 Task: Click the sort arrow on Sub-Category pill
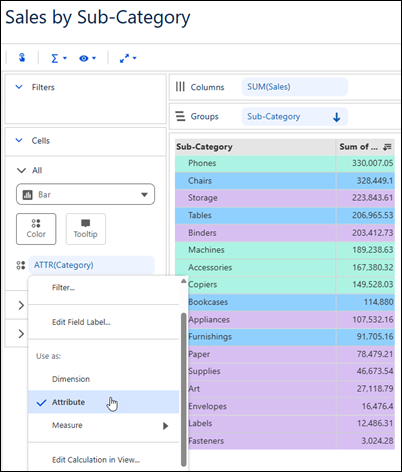(337, 117)
